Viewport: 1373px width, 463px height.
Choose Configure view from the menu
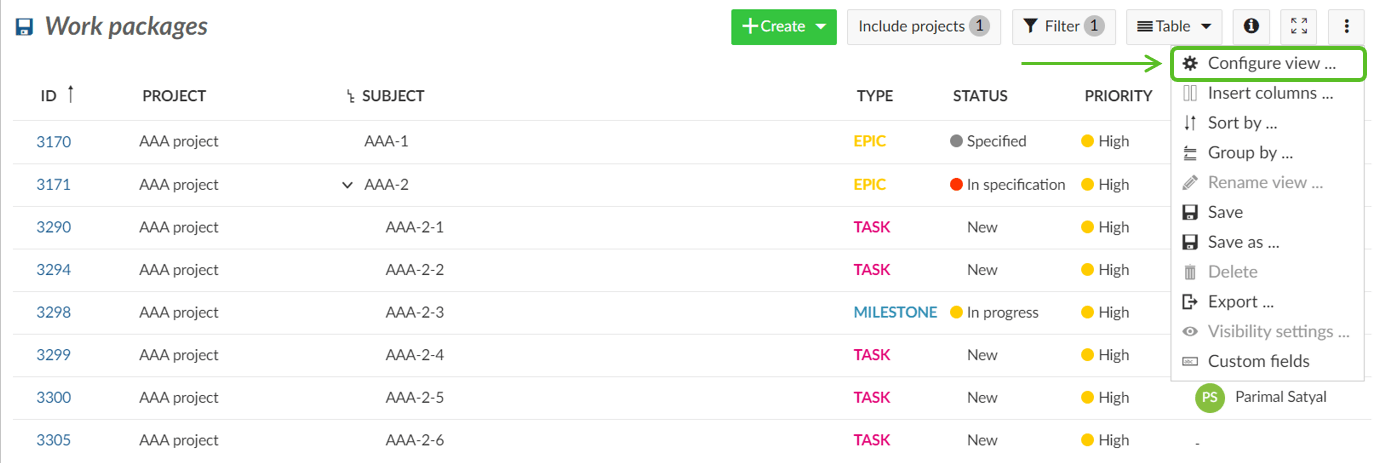point(1270,63)
